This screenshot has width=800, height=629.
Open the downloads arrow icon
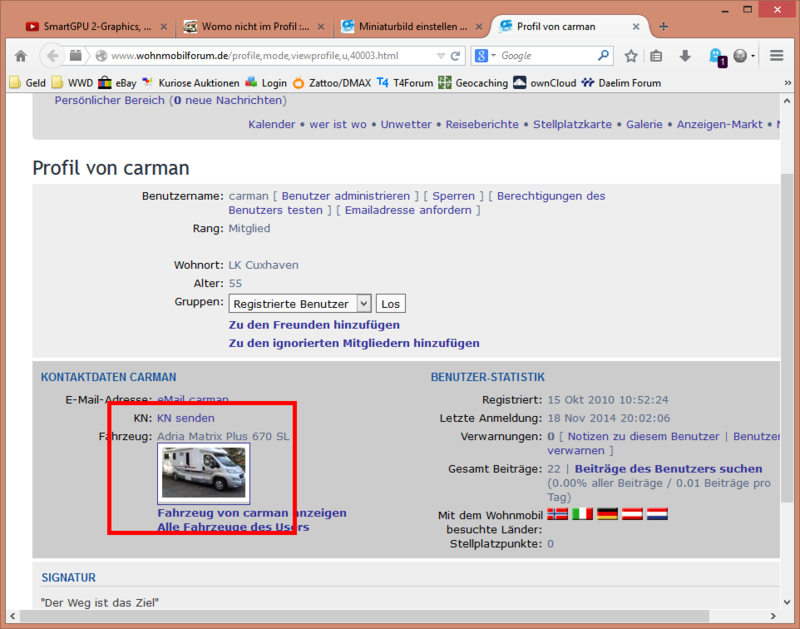685,56
